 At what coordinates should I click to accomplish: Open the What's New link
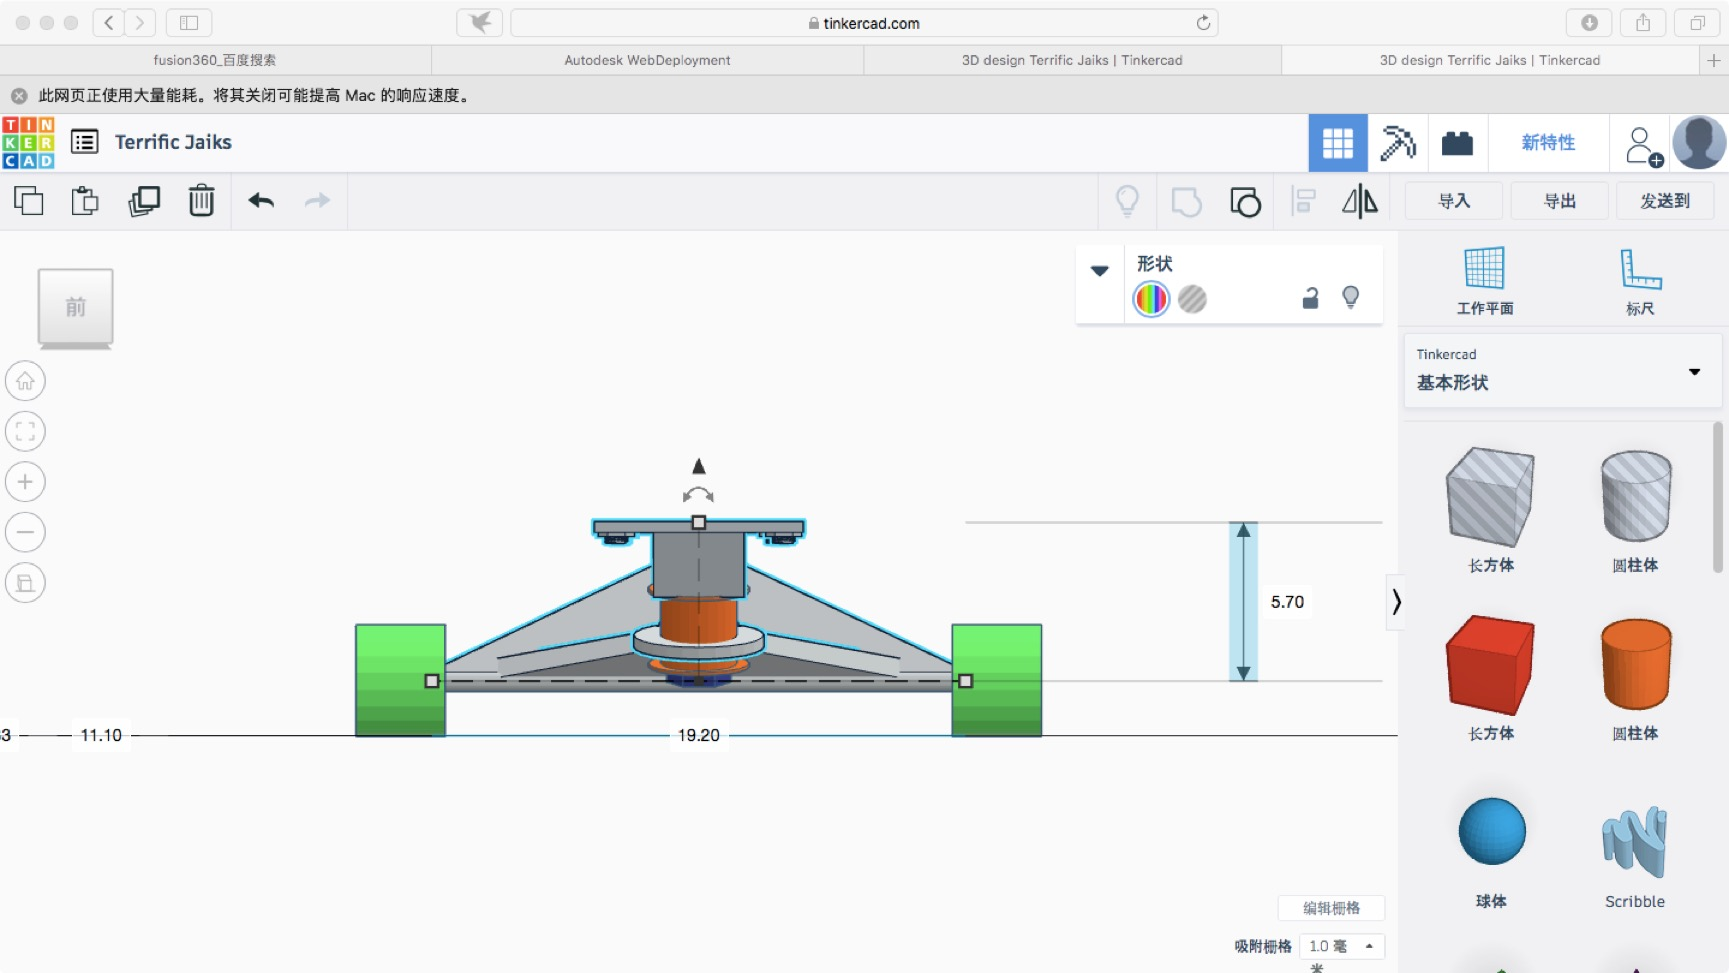click(x=1548, y=143)
